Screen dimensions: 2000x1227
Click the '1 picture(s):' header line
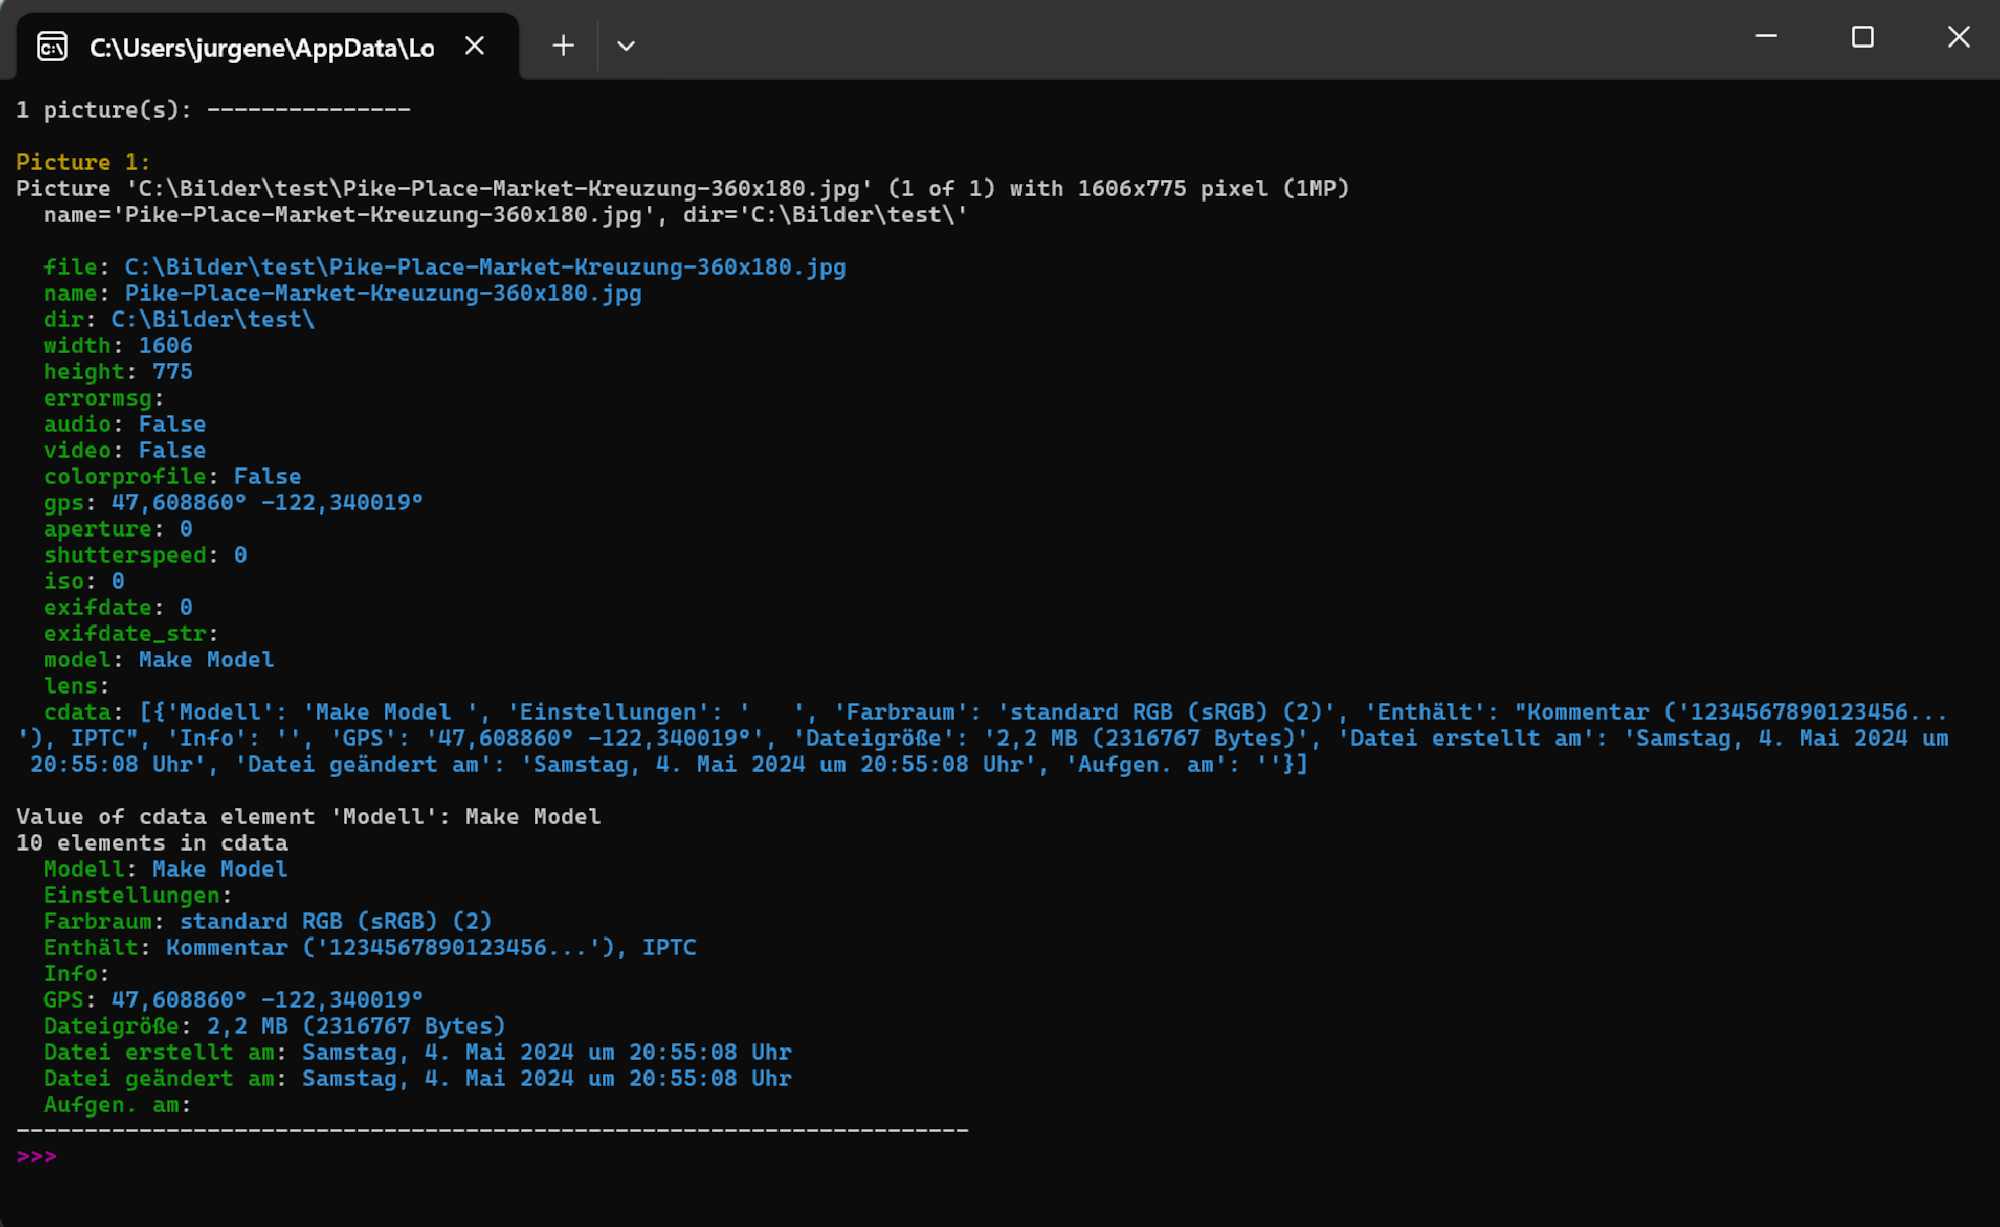[213, 110]
